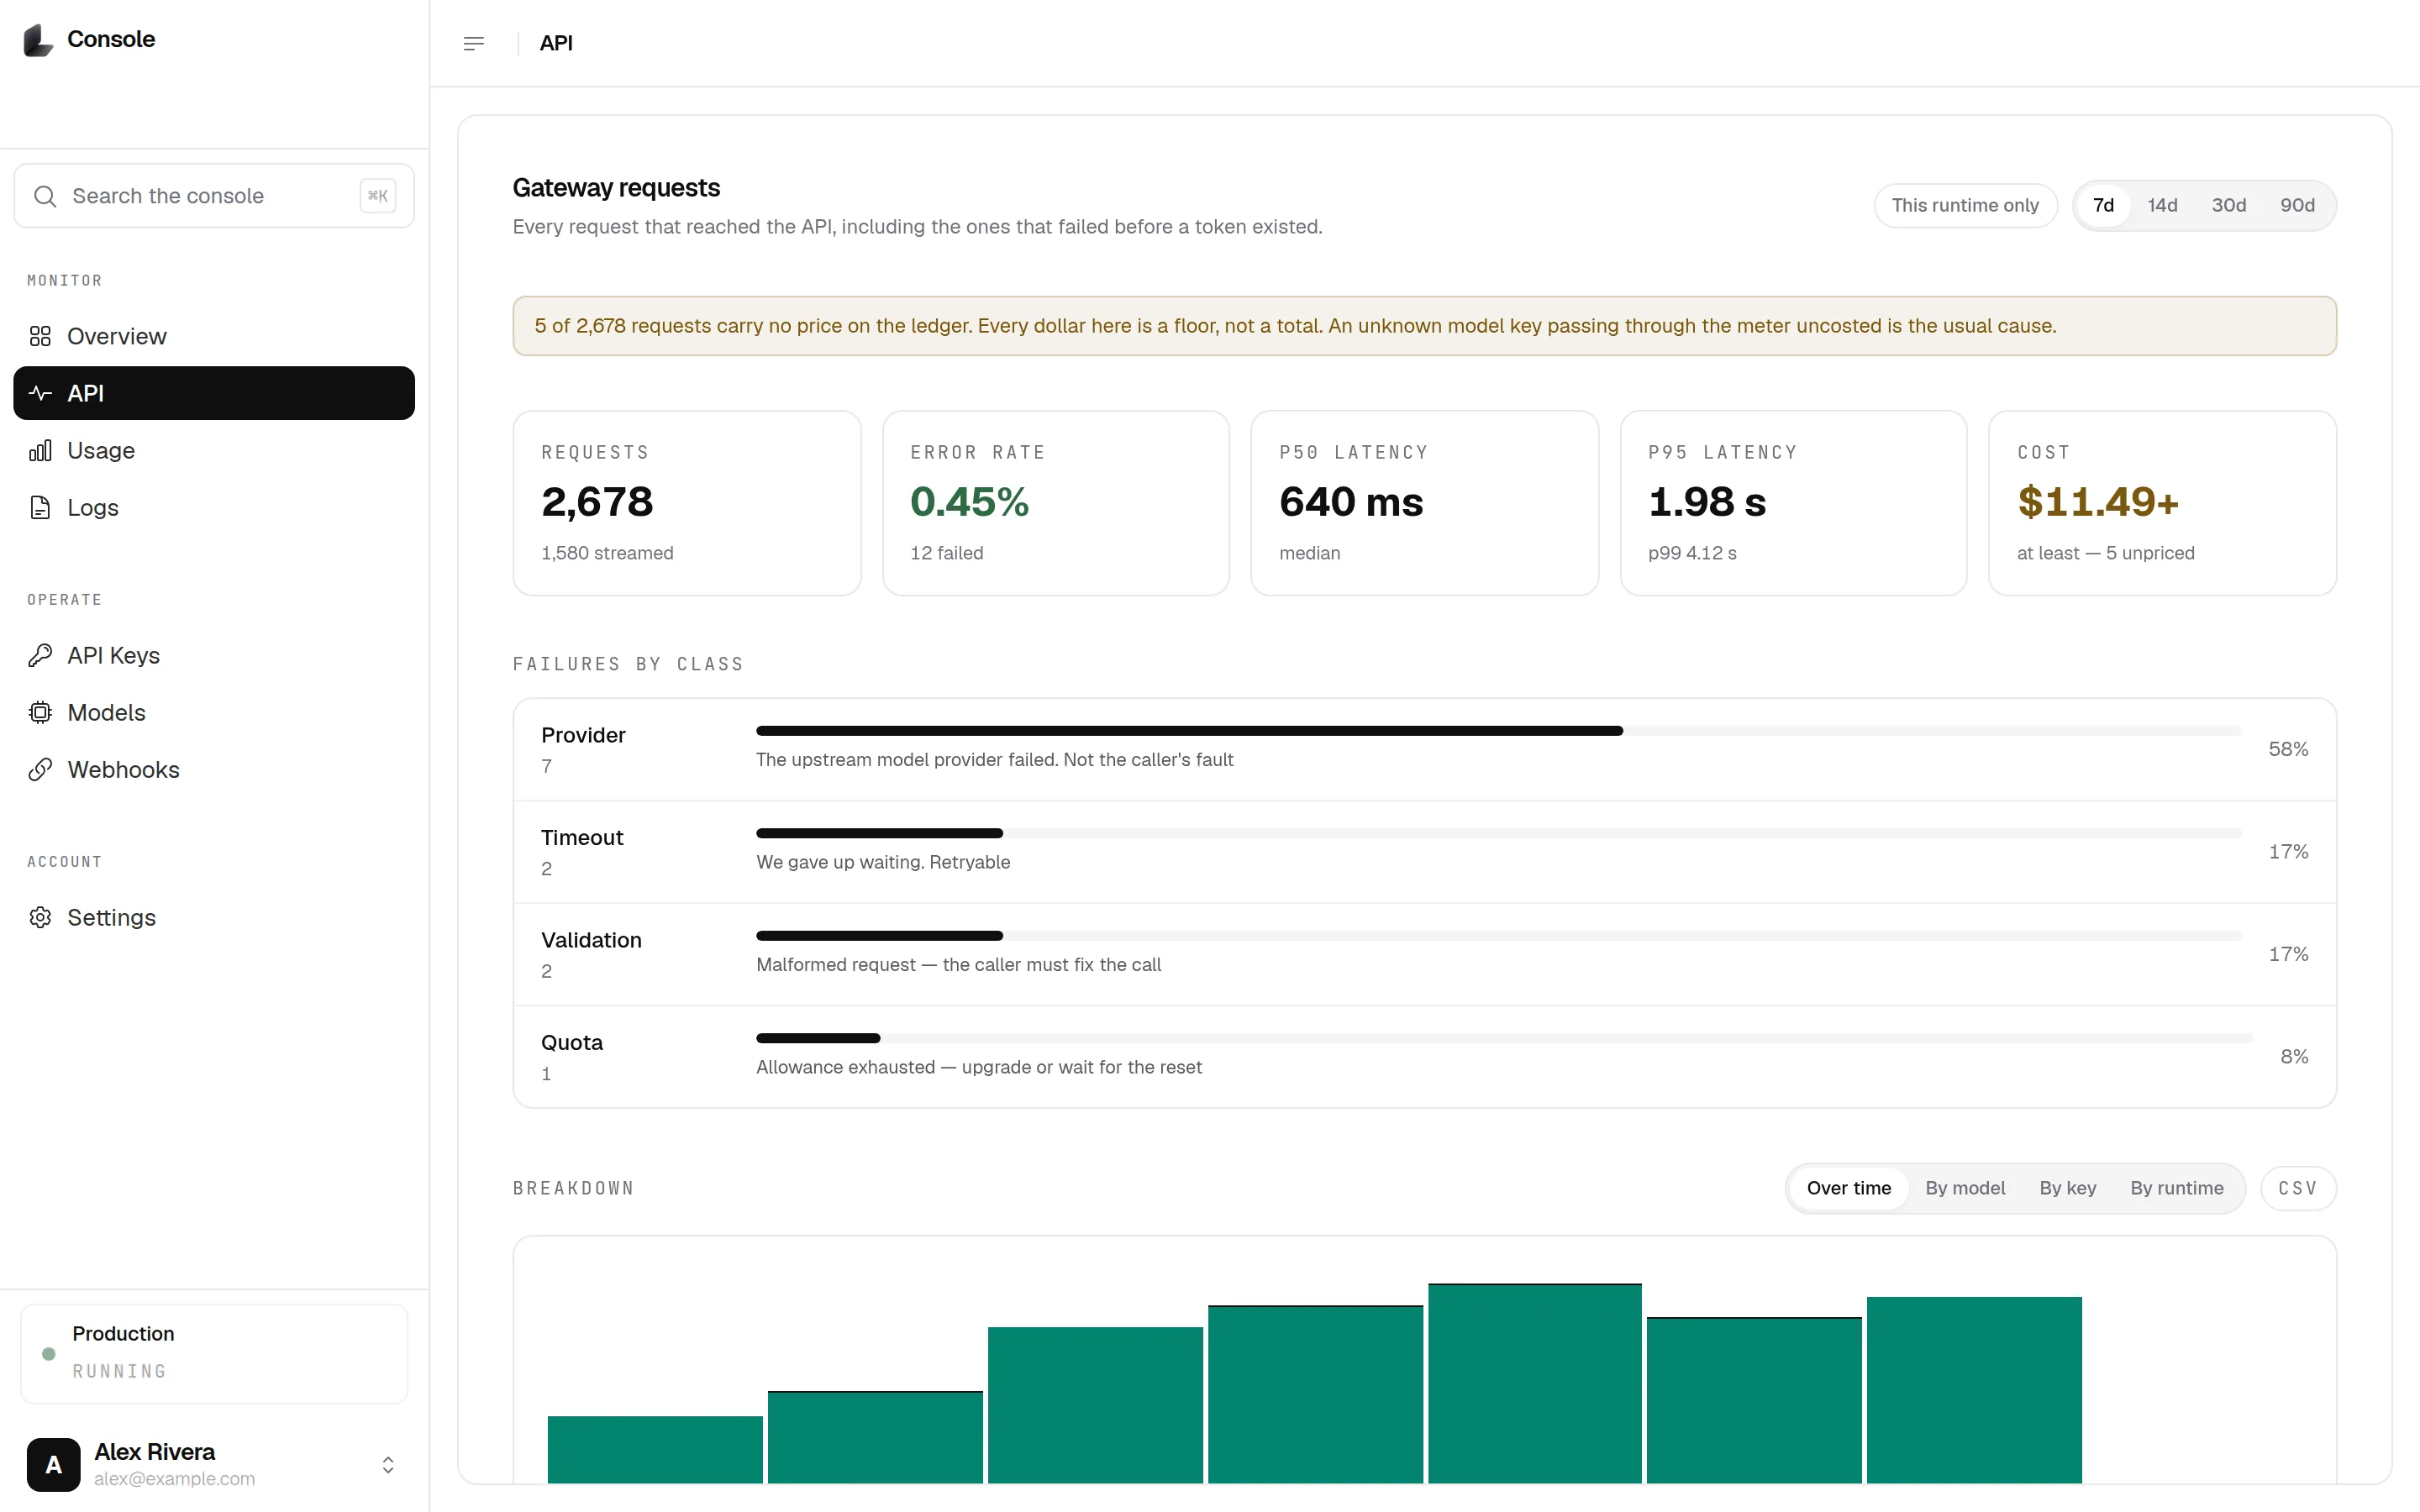The width and height of the screenshot is (2420, 1512).
Task: Switch breakdown to Over time
Action: coord(1848,1188)
